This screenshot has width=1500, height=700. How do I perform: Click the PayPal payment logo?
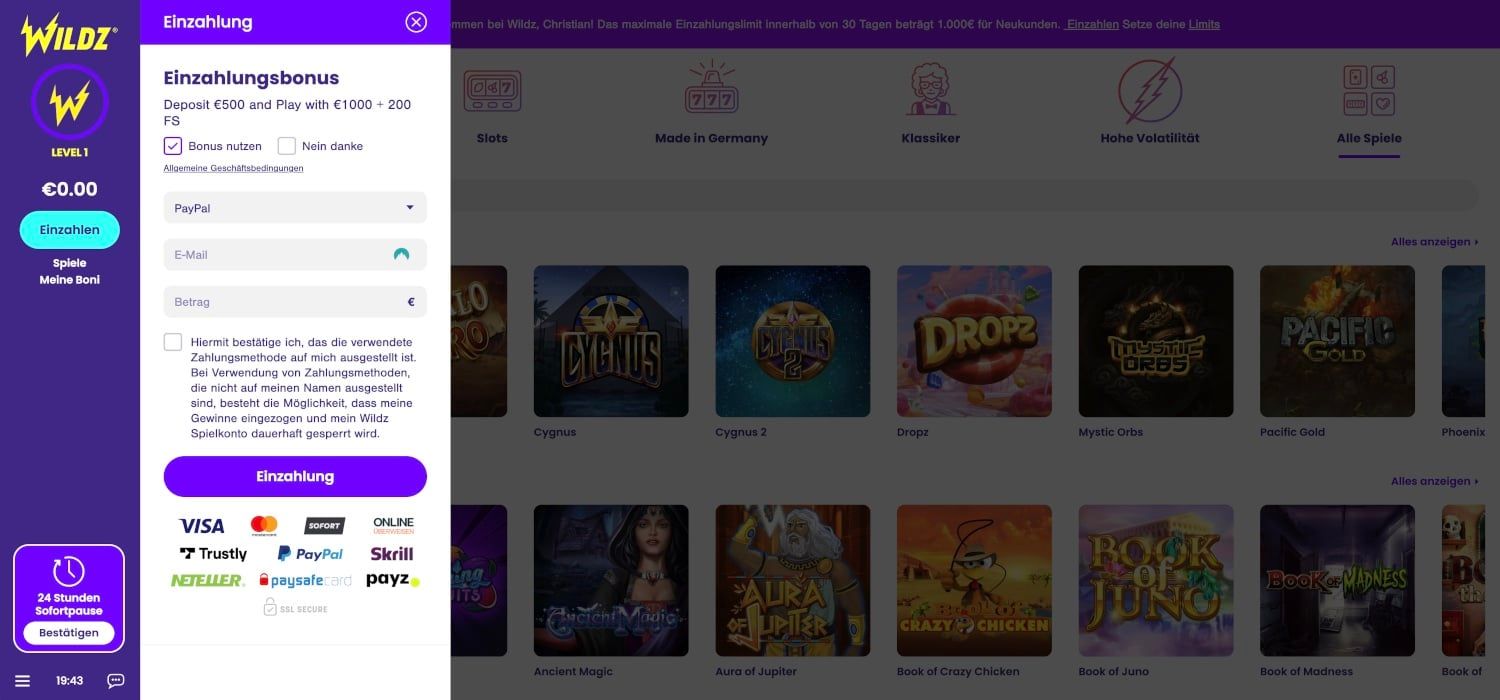tap(309, 553)
